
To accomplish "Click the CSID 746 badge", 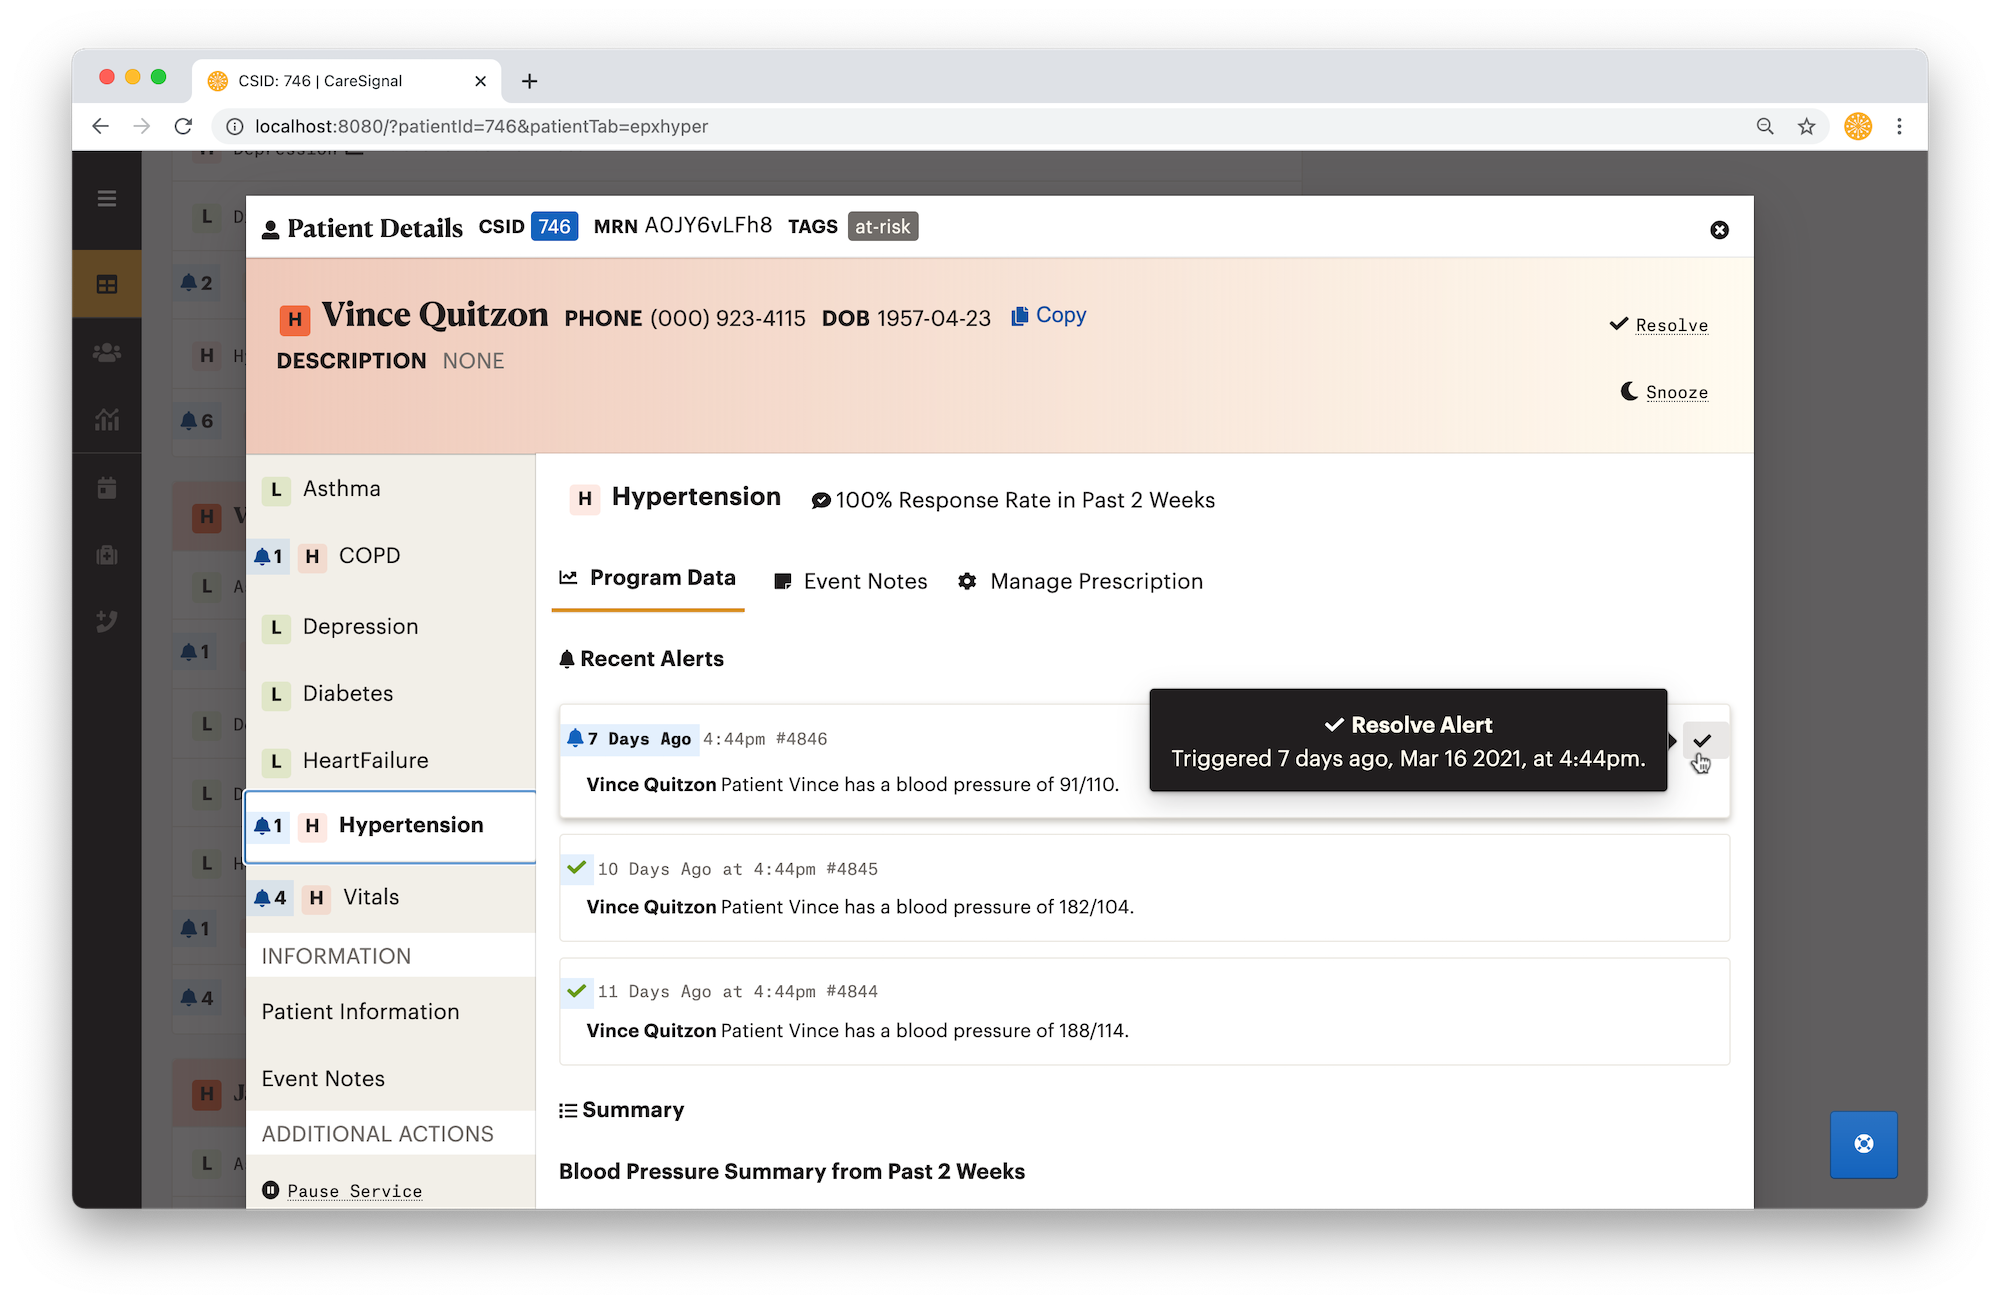I will (554, 227).
